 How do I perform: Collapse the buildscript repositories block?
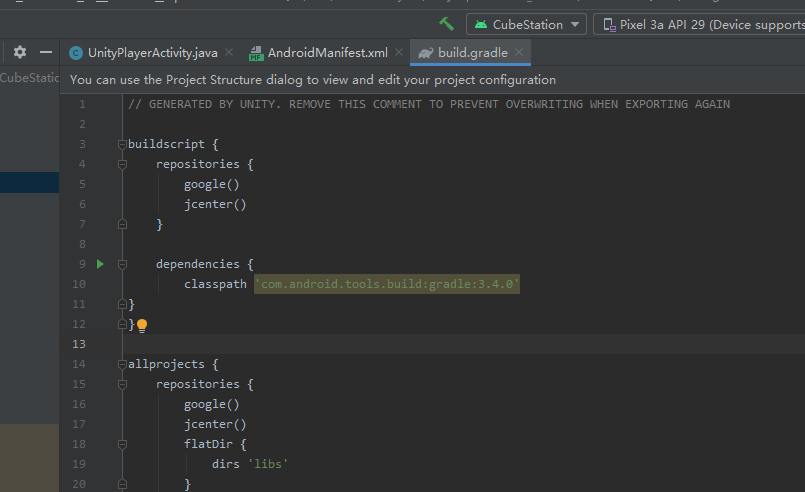pos(122,164)
